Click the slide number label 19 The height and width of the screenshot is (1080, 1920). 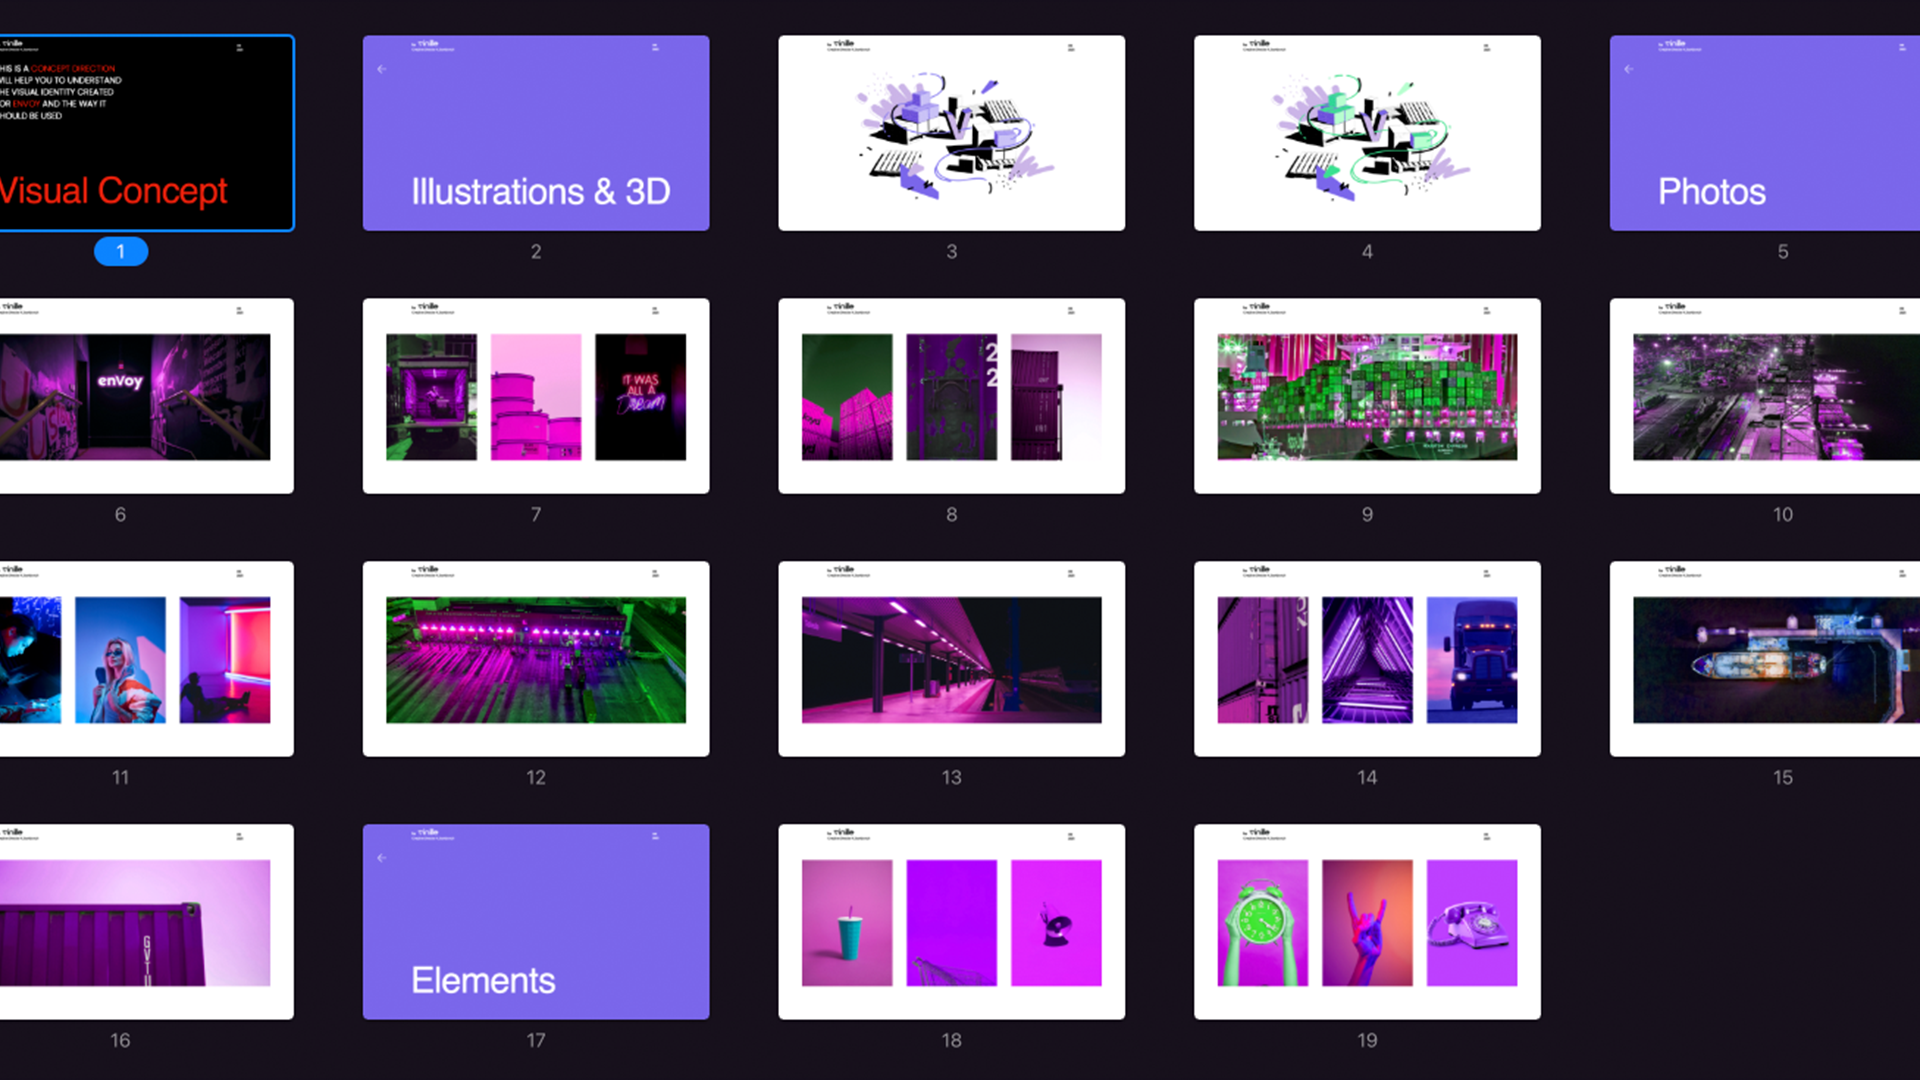1367,1041
